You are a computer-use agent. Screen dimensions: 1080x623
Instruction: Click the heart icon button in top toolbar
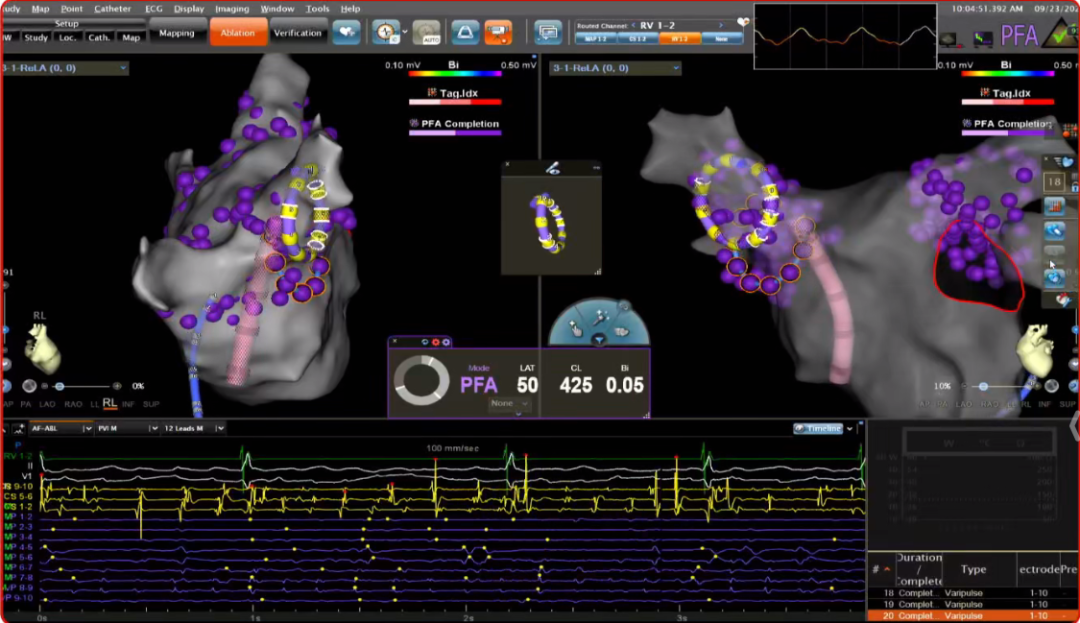pyautogui.click(x=346, y=32)
